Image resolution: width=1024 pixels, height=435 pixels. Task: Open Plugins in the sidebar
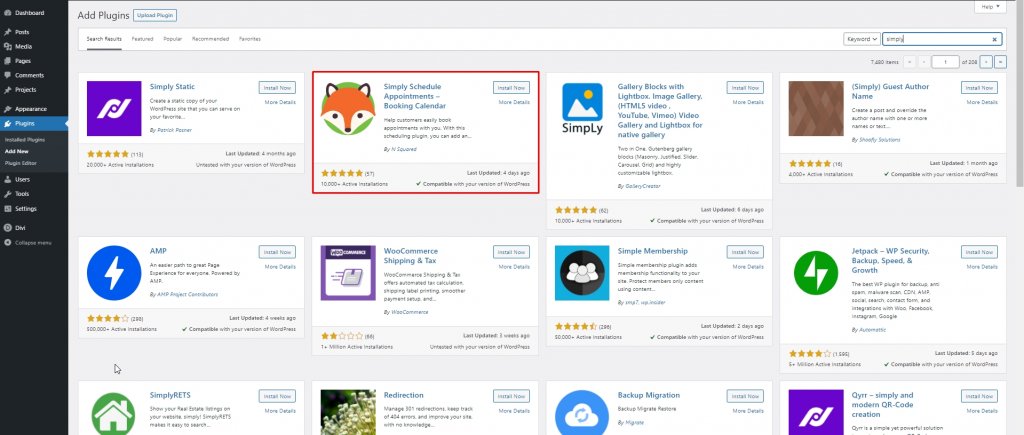pyautogui.click(x=34, y=123)
